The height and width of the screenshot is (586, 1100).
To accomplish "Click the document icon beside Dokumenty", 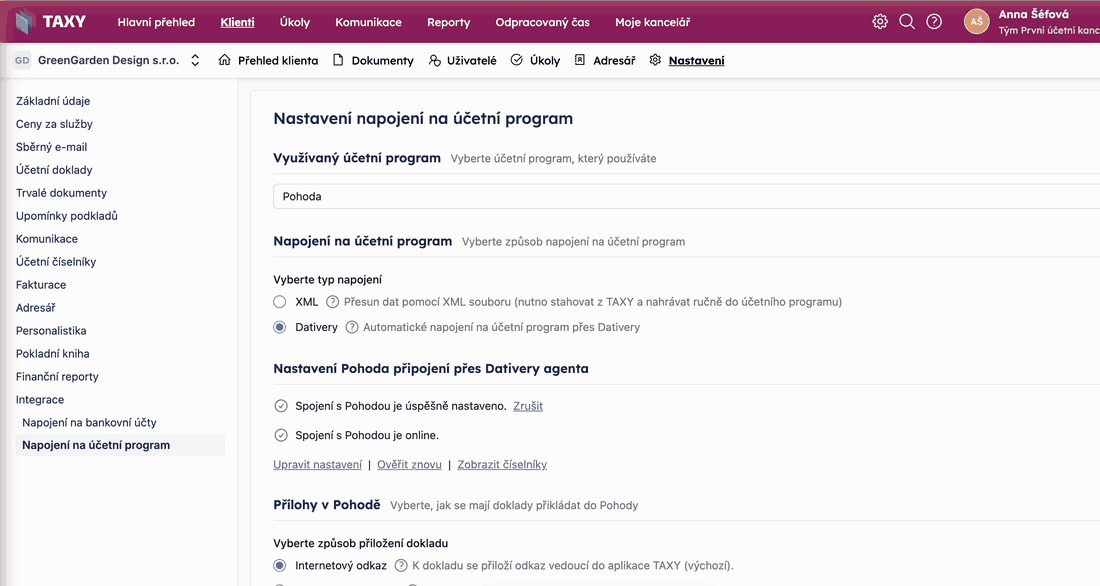I will pyautogui.click(x=338, y=60).
